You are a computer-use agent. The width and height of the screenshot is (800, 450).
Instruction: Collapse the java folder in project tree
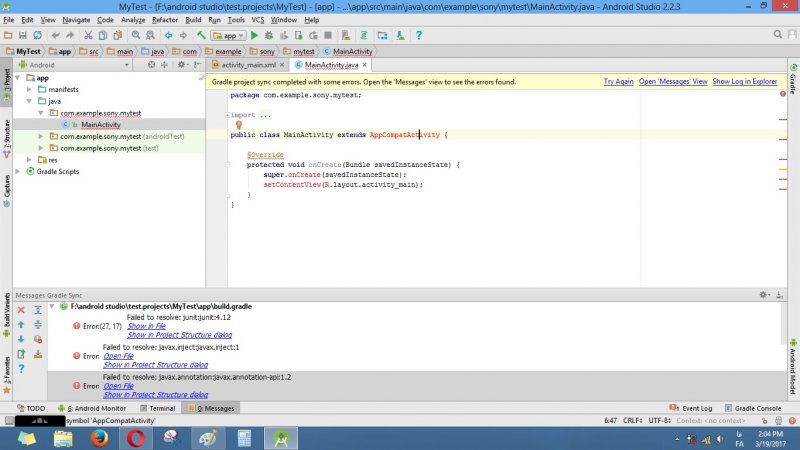tap(29, 101)
